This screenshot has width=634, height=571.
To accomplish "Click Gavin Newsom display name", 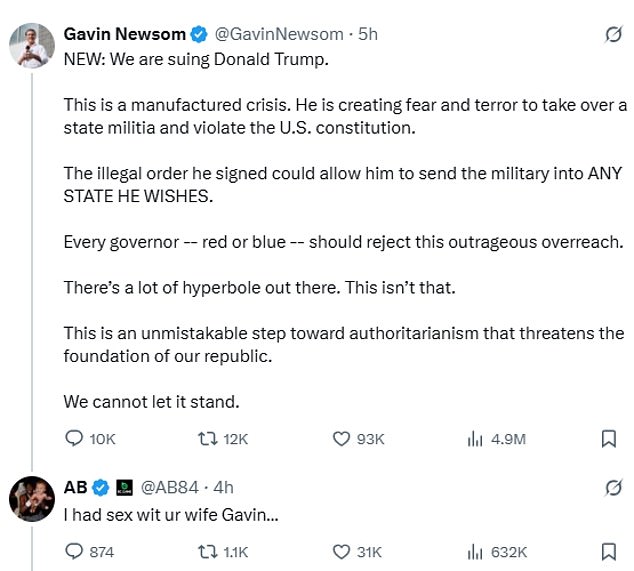I will click(124, 34).
